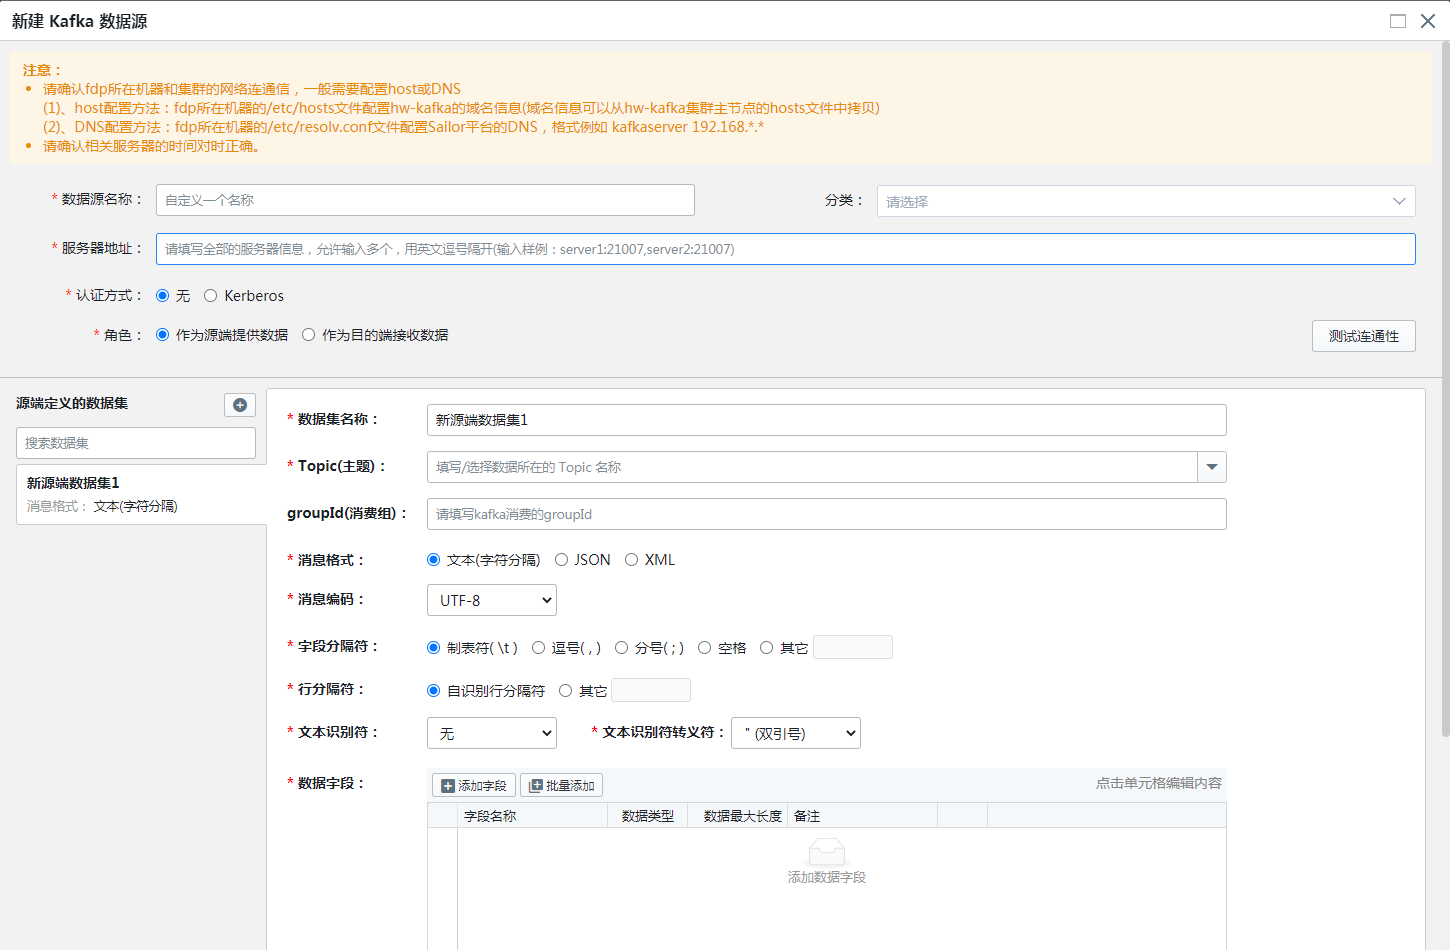Select 自识别行分隔符 row delimiter
1450x950 pixels.
pyautogui.click(x=434, y=691)
